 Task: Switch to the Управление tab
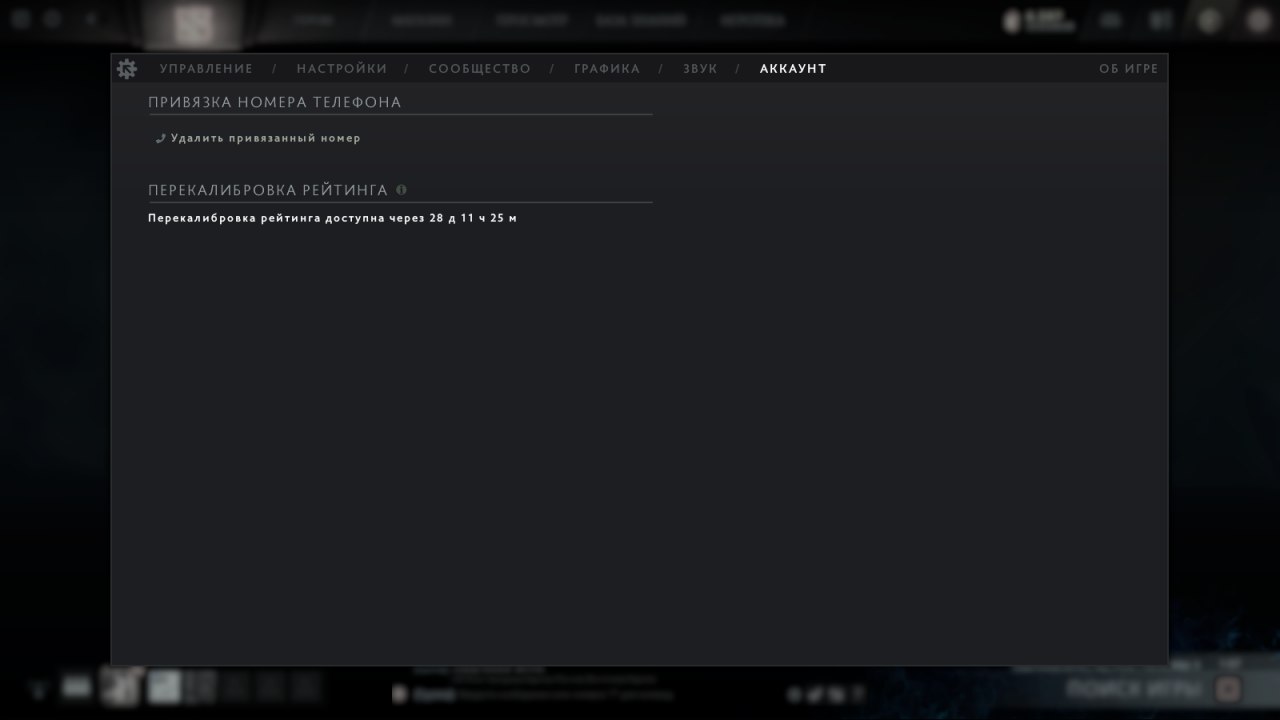[206, 69]
